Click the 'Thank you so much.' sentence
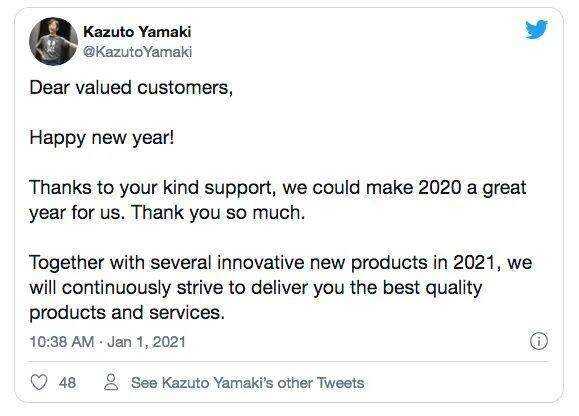This screenshot has height=416, width=579. pos(218,213)
